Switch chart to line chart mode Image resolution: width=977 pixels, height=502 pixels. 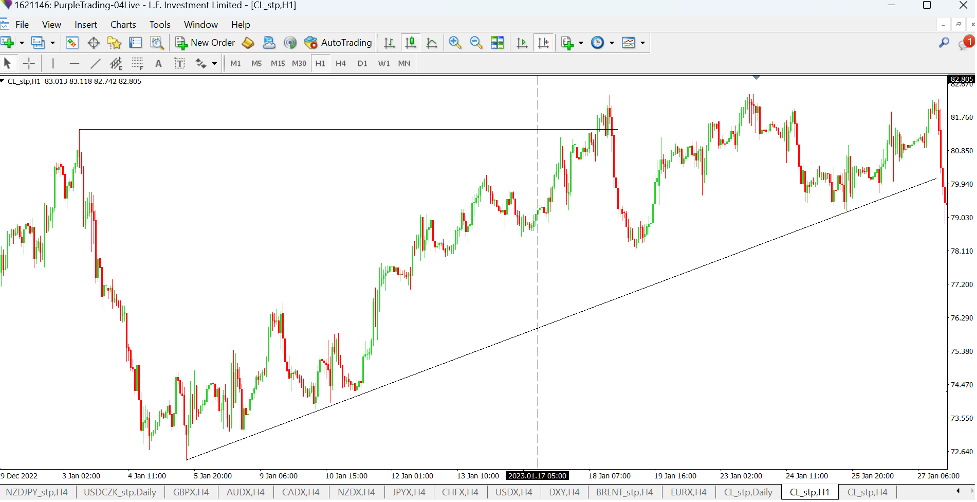tap(431, 42)
